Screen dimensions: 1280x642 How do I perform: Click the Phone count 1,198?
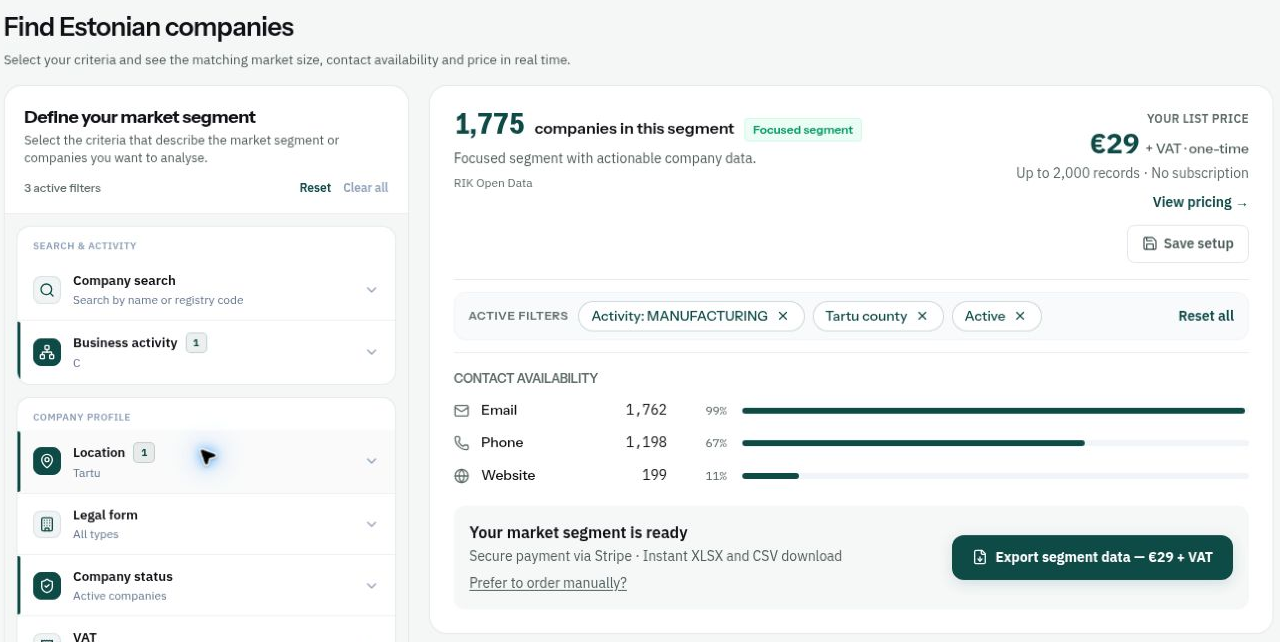pos(646,442)
